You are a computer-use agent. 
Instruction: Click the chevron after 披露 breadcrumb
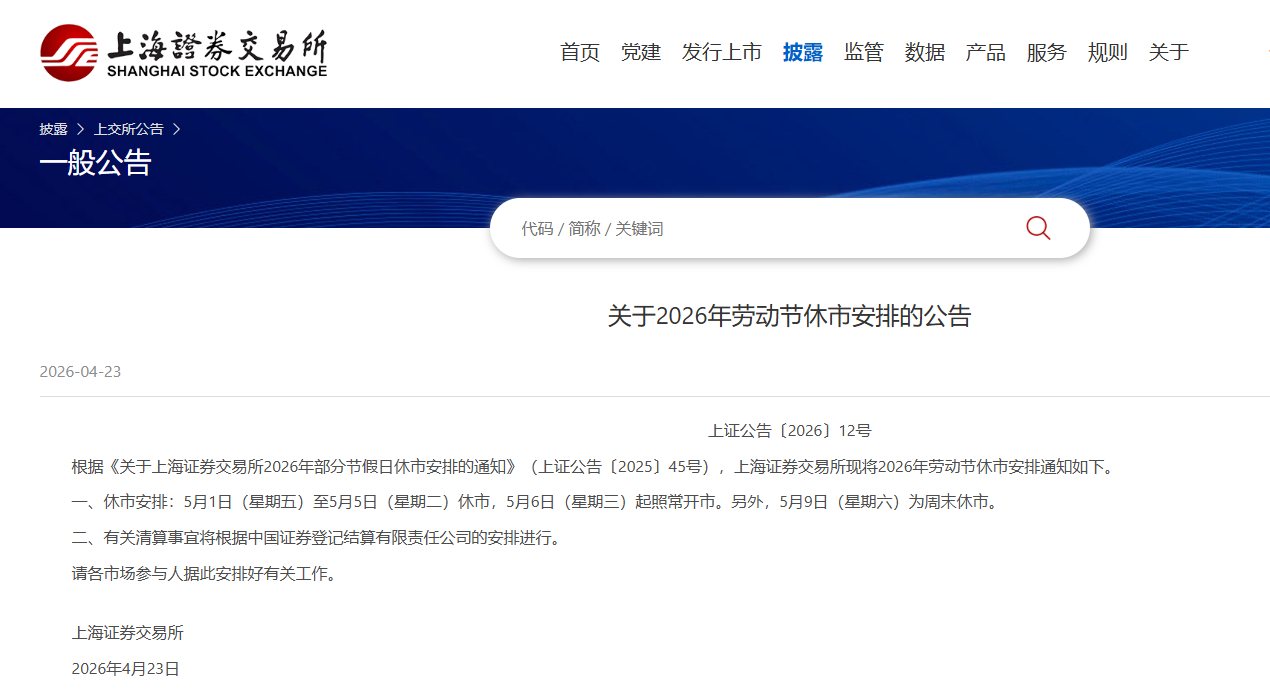click(80, 129)
